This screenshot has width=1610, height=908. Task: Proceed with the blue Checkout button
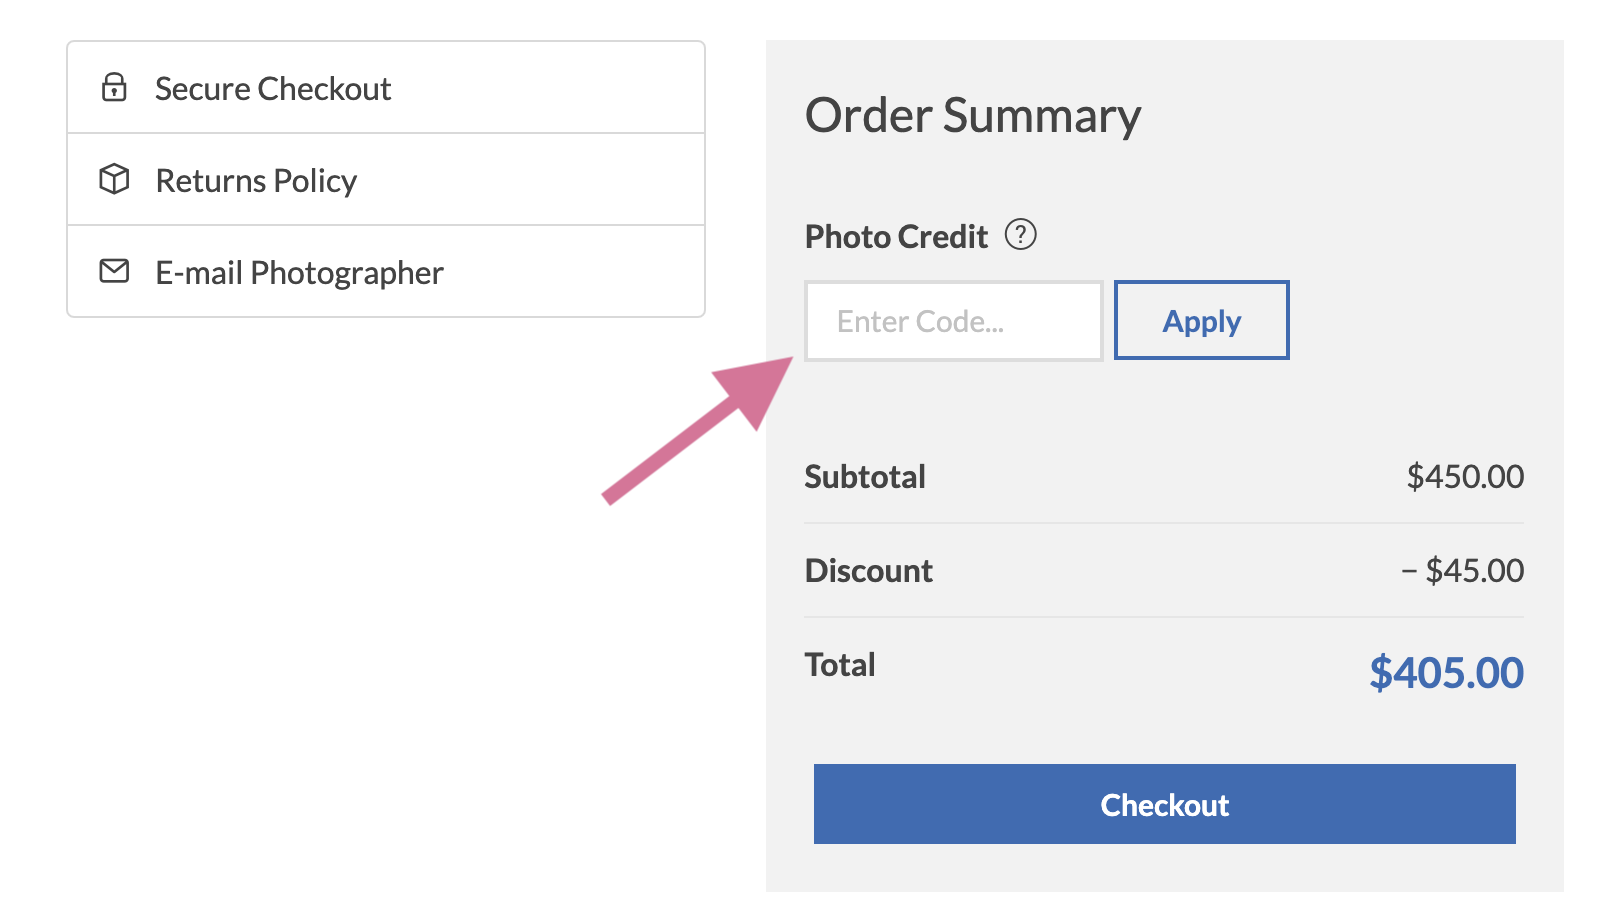tap(1164, 804)
